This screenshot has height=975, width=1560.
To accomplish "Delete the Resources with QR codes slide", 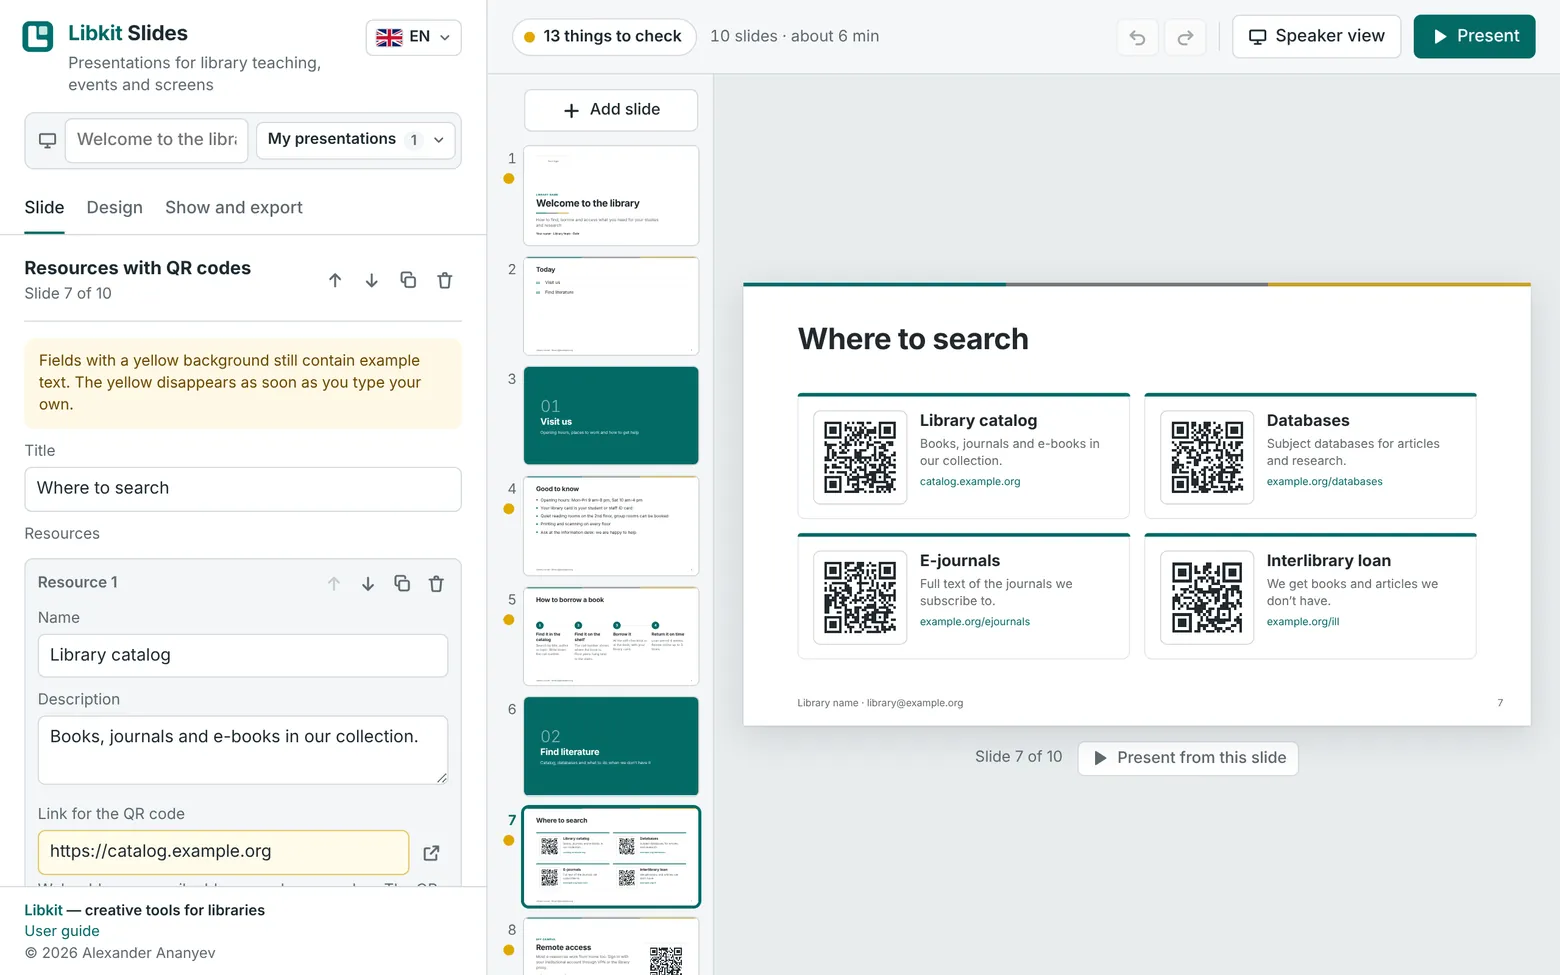I will (445, 281).
